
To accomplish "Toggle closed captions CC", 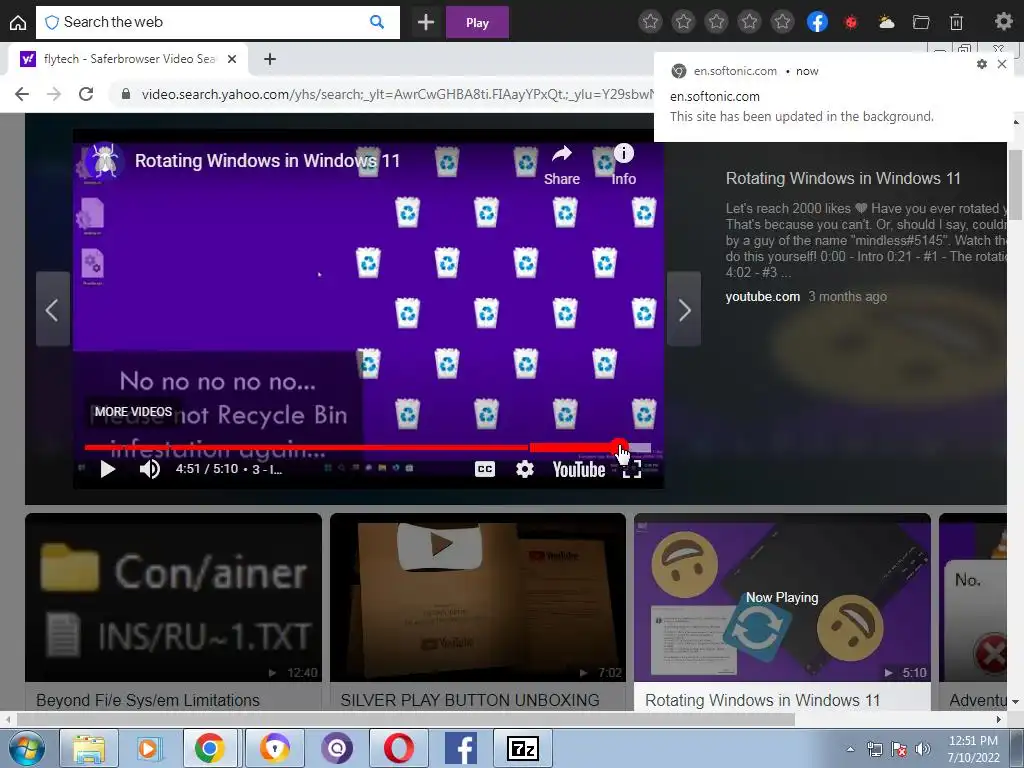I will click(x=485, y=469).
